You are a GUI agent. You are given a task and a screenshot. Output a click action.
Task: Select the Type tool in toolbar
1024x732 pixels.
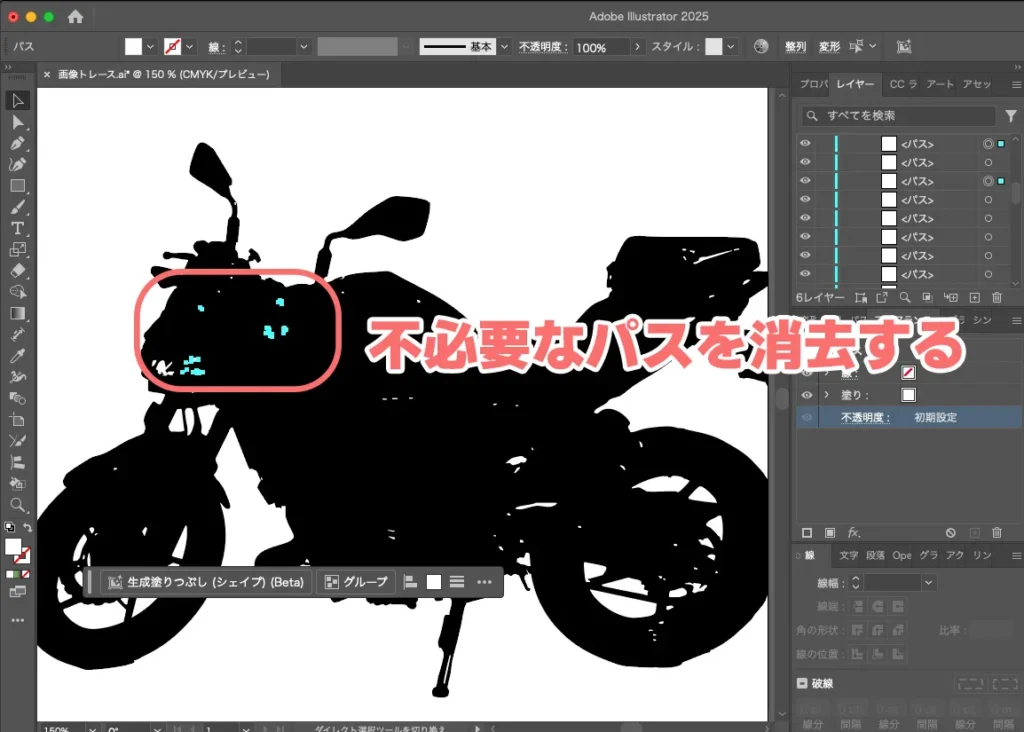(x=17, y=228)
